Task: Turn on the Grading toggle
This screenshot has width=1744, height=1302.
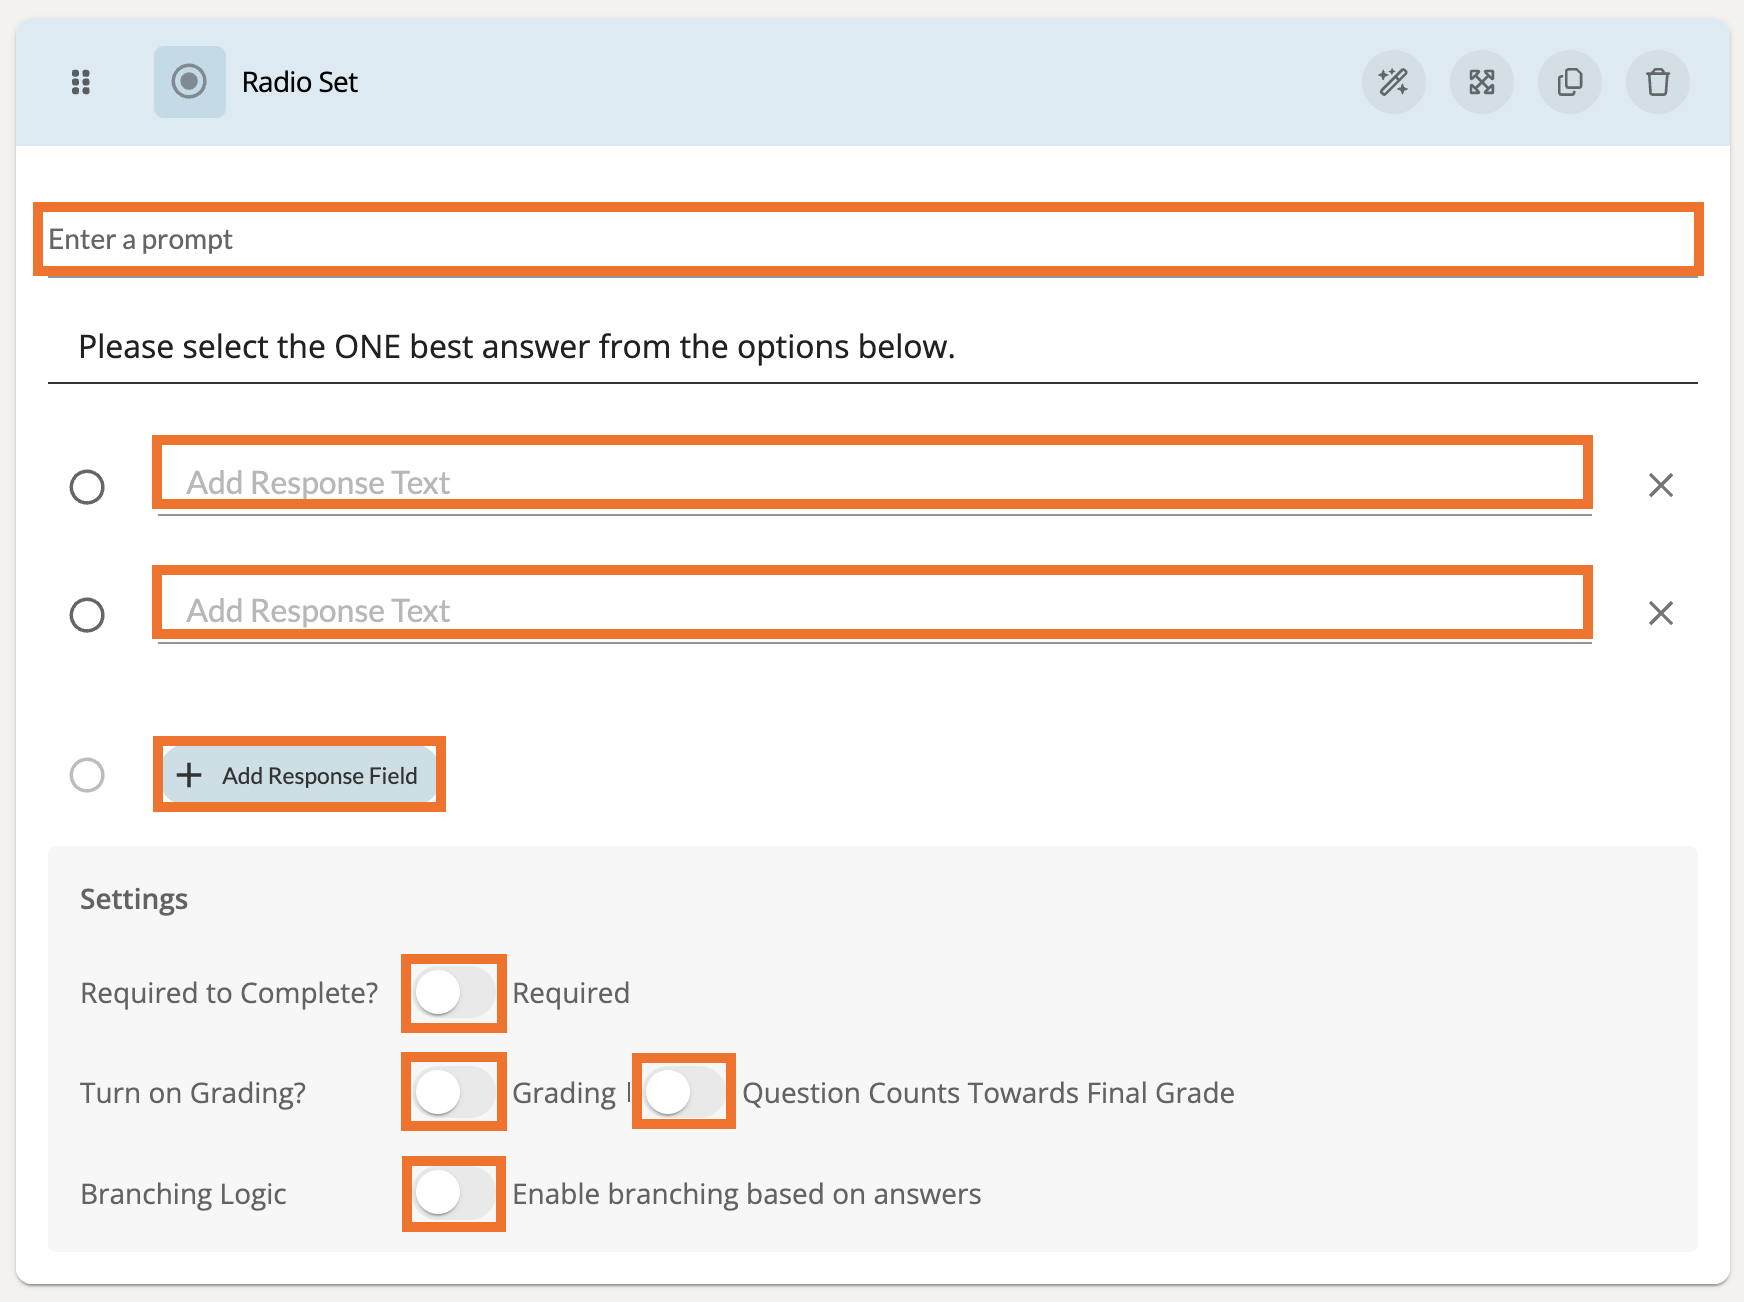Action: tap(453, 1092)
